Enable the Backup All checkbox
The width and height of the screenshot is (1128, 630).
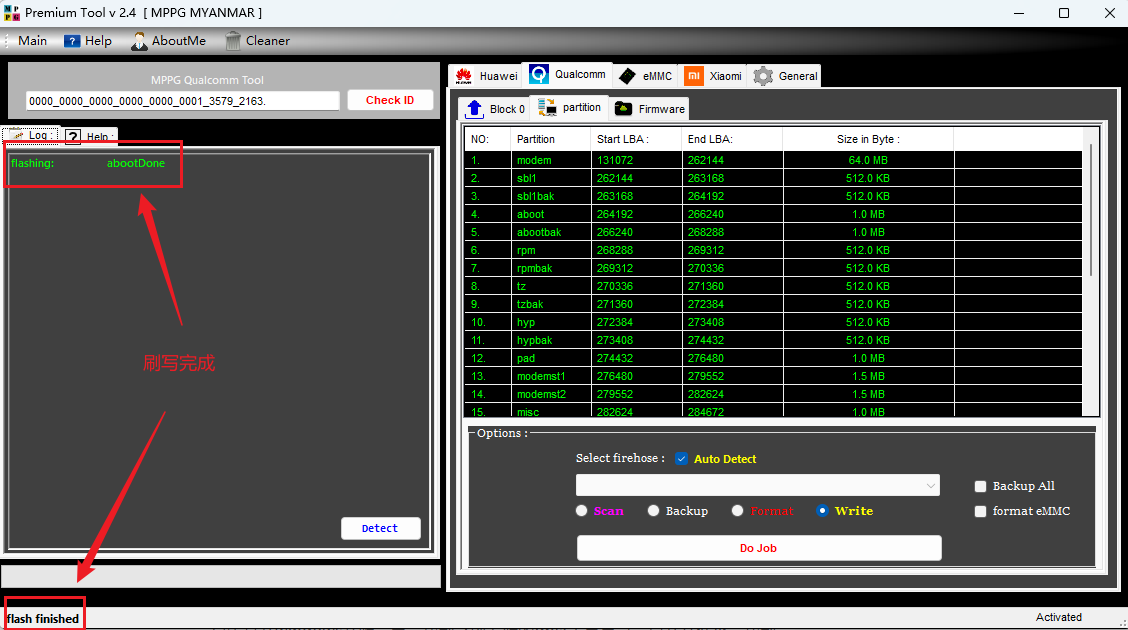981,487
